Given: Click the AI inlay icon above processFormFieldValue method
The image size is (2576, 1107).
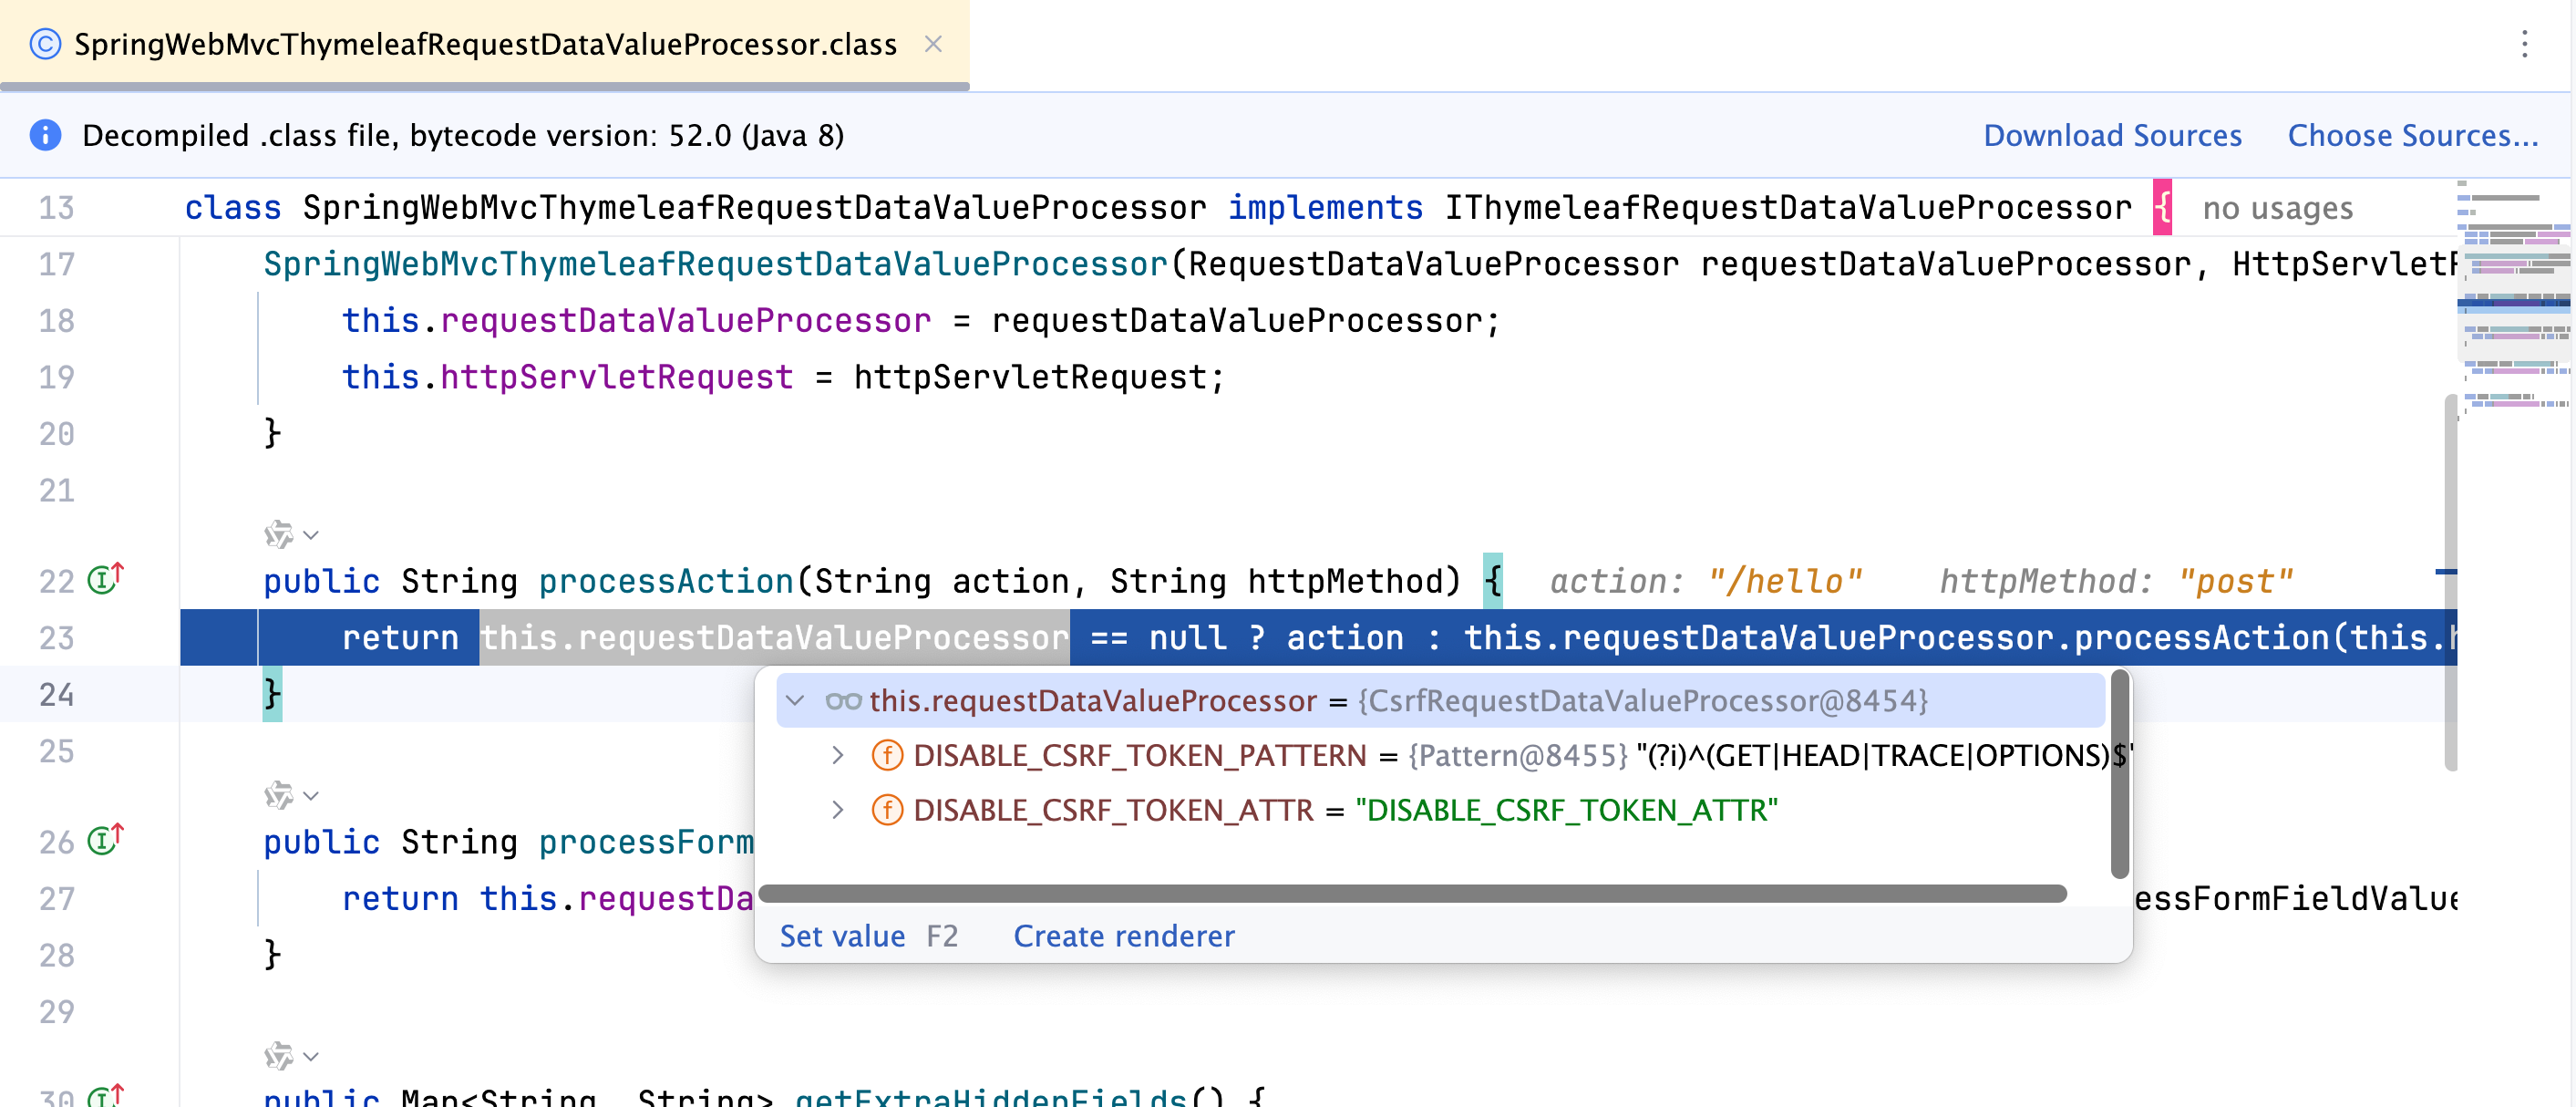Looking at the screenshot, I should 279,796.
